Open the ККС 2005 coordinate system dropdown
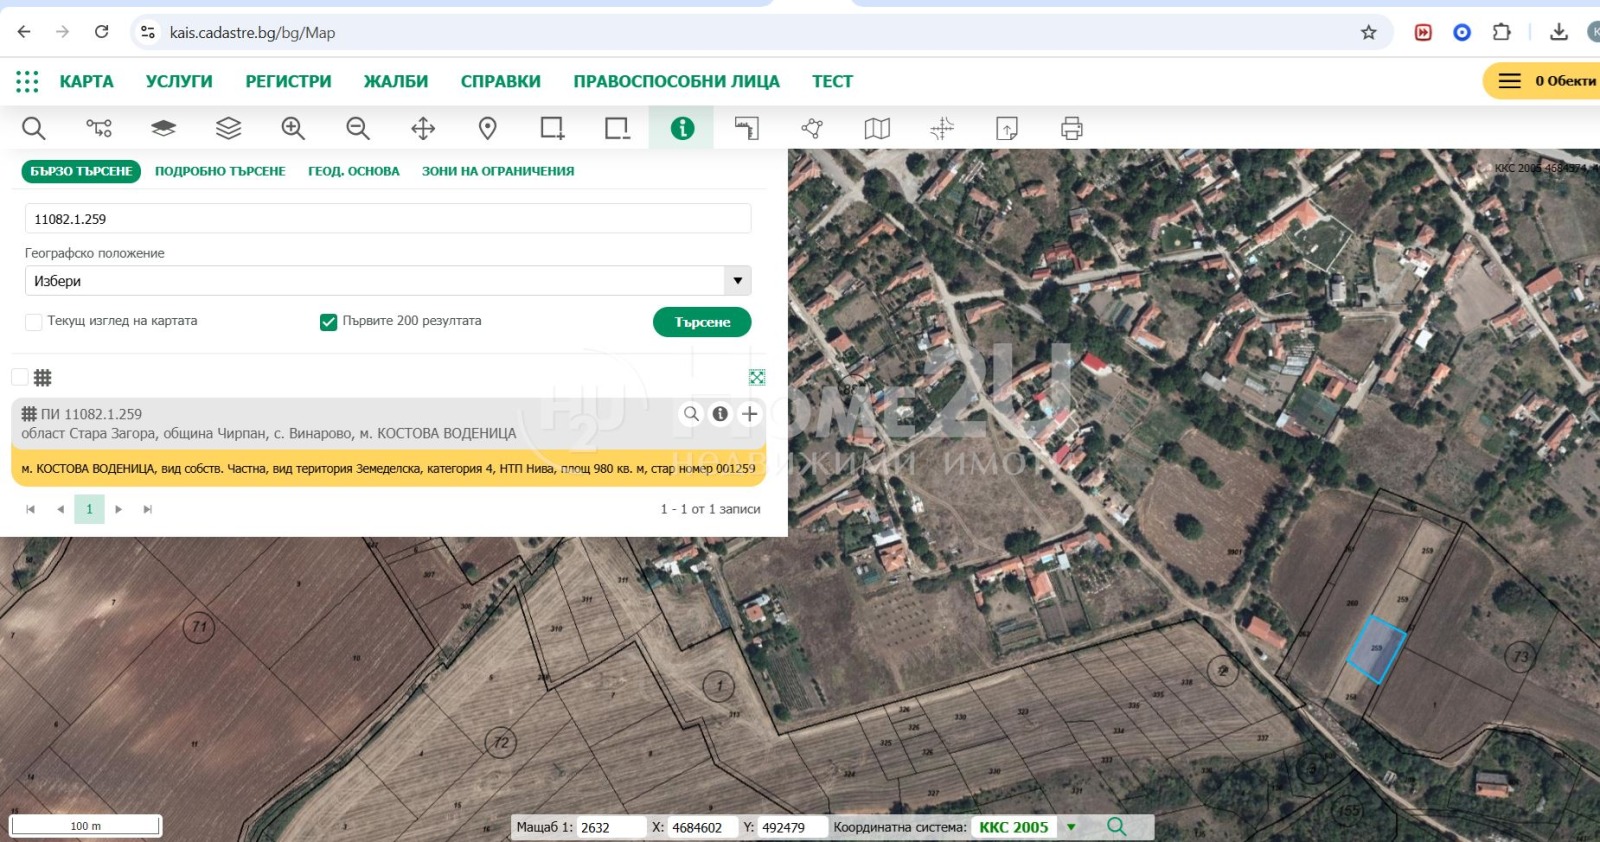Viewport: 1600px width, 842px height. [x=1071, y=827]
